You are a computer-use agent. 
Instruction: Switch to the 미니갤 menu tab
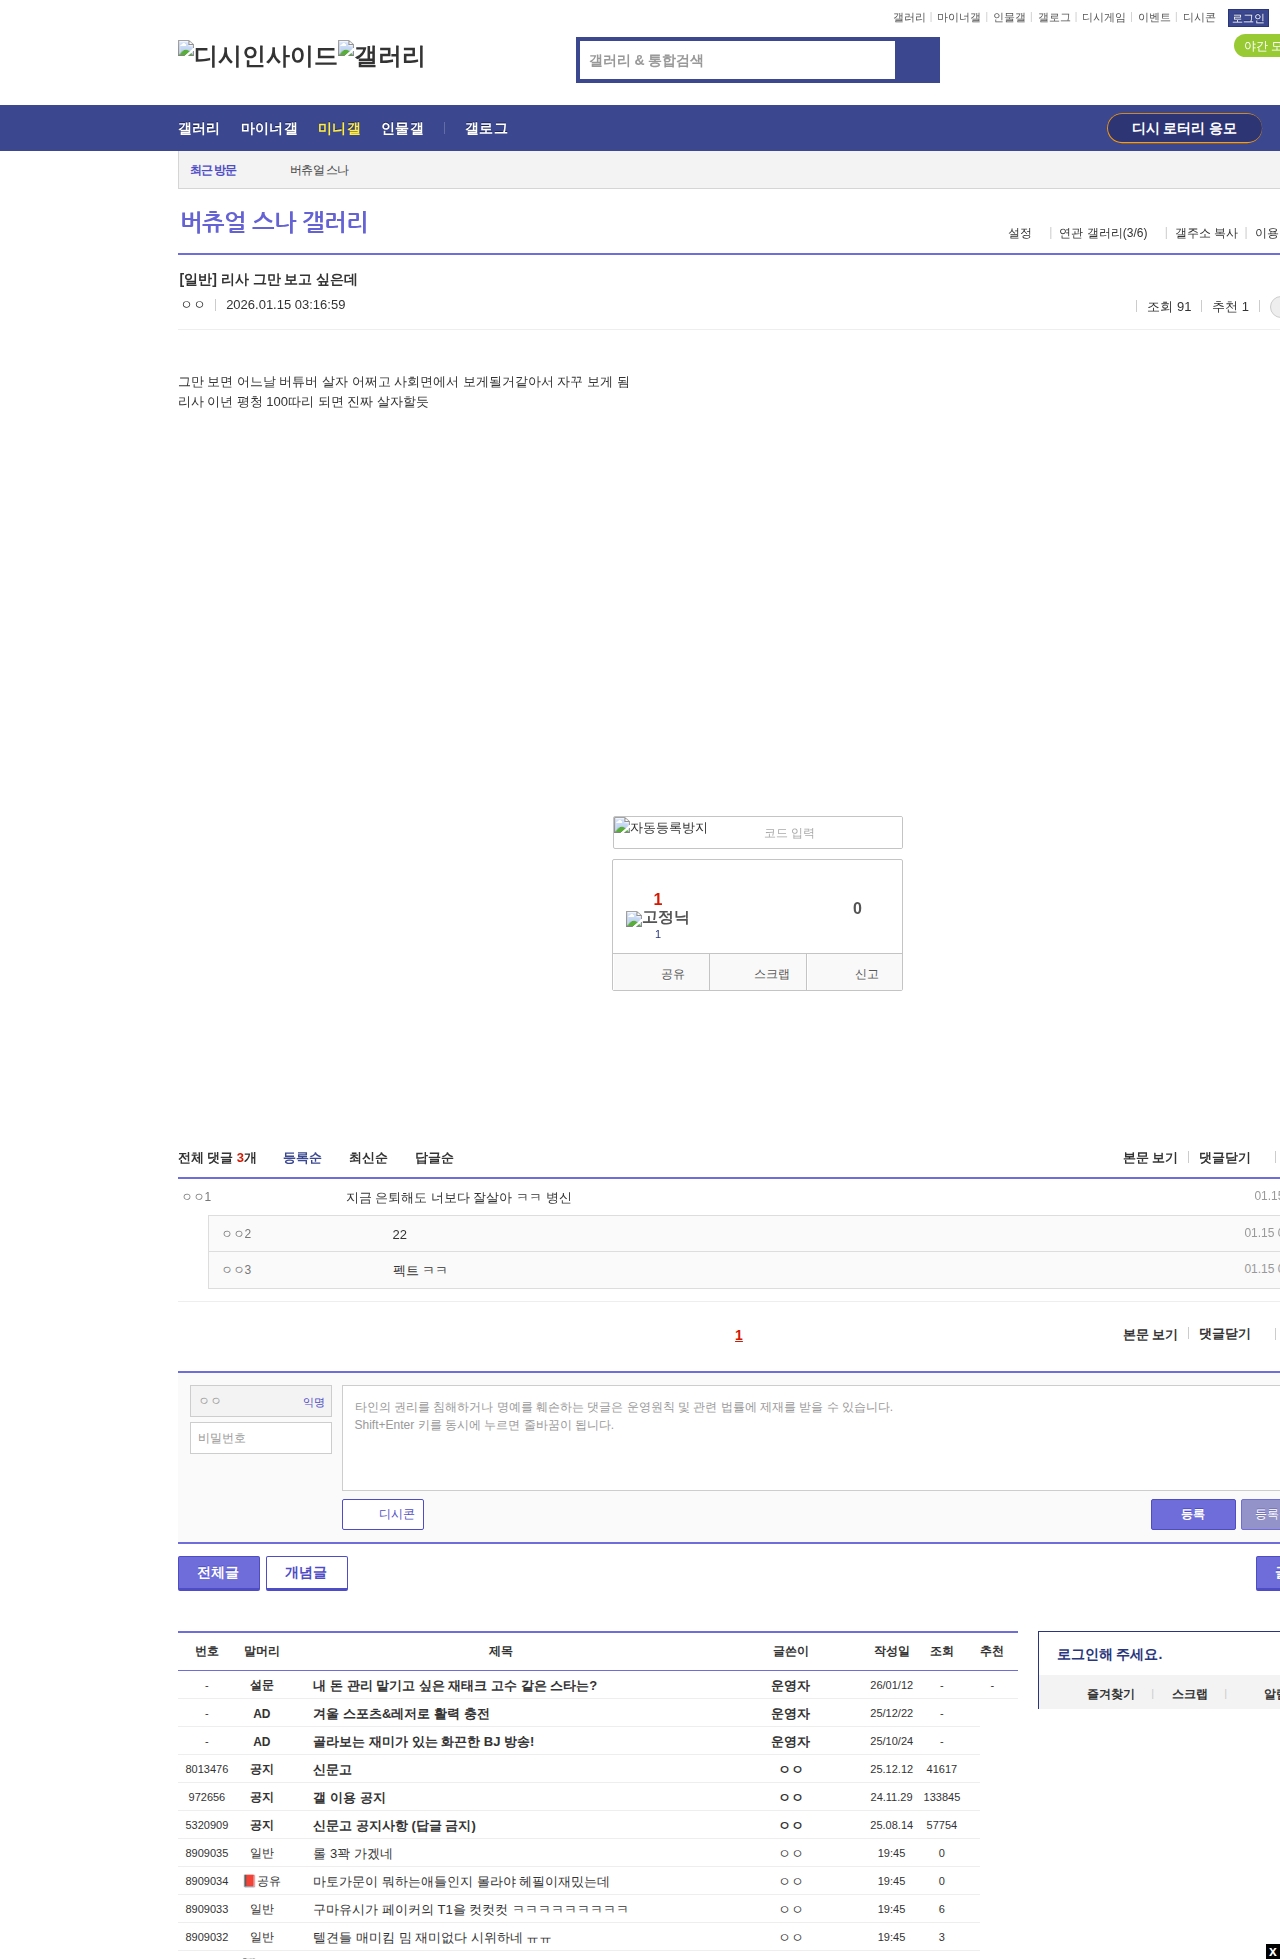[x=338, y=129]
